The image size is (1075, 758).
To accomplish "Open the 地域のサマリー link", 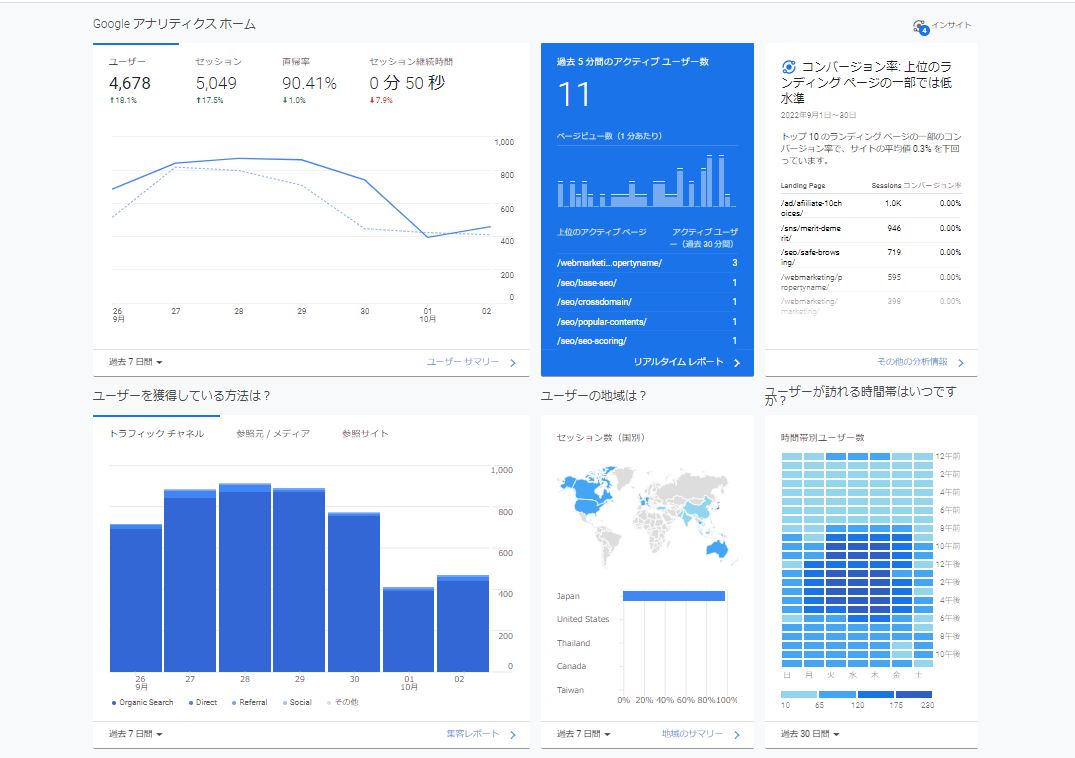I will click(x=692, y=734).
